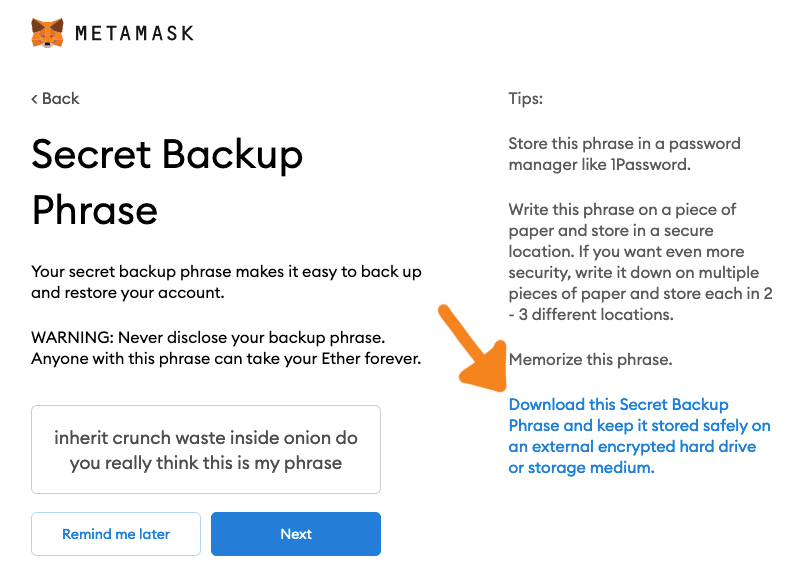
Task: Download the Secret Backup Phrase link
Action: click(x=639, y=436)
